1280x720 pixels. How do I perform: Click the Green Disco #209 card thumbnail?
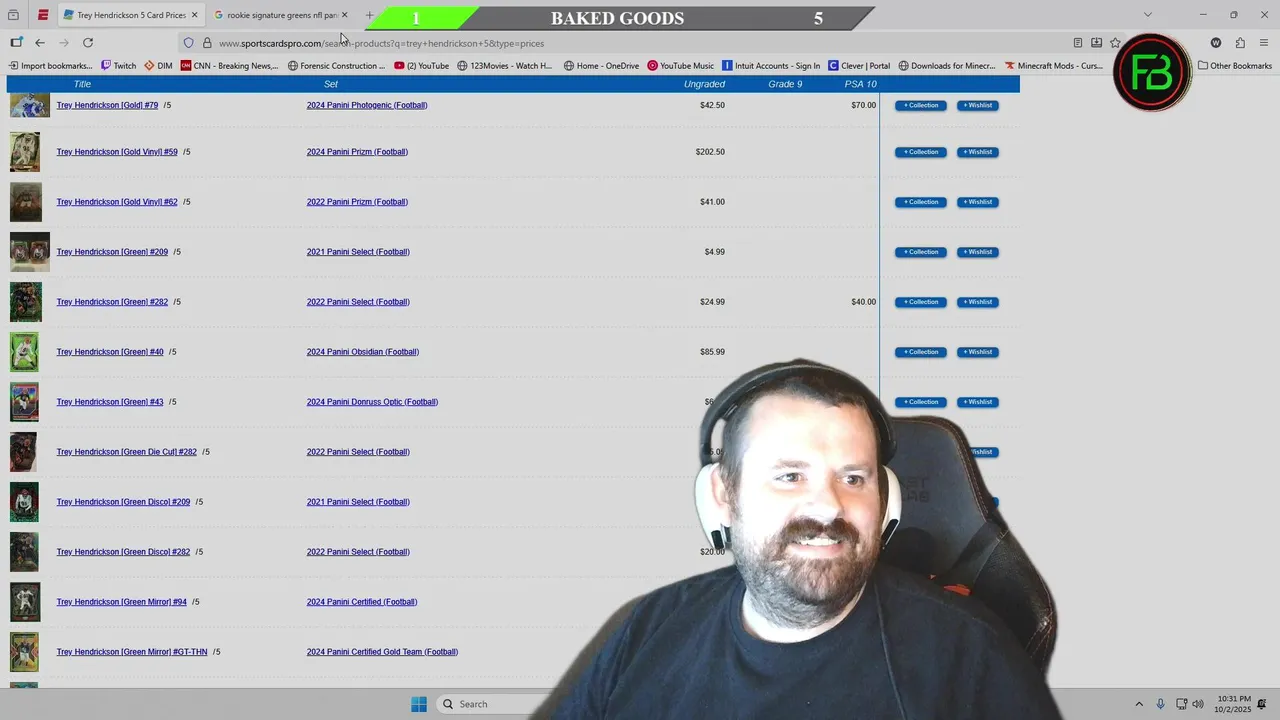25,502
